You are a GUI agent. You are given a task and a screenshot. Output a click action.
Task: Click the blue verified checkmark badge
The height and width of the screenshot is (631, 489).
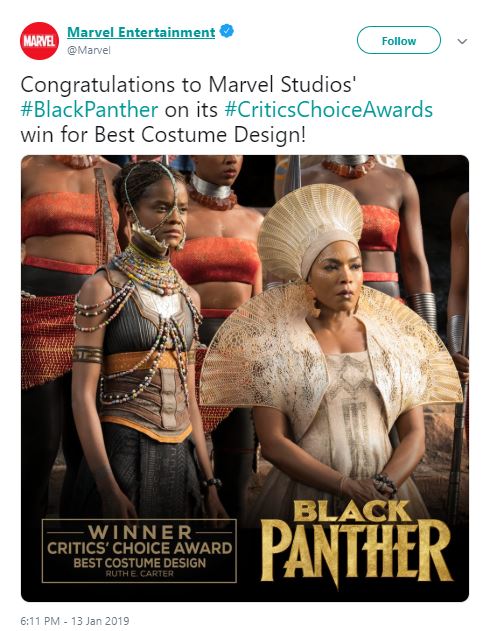point(227,31)
